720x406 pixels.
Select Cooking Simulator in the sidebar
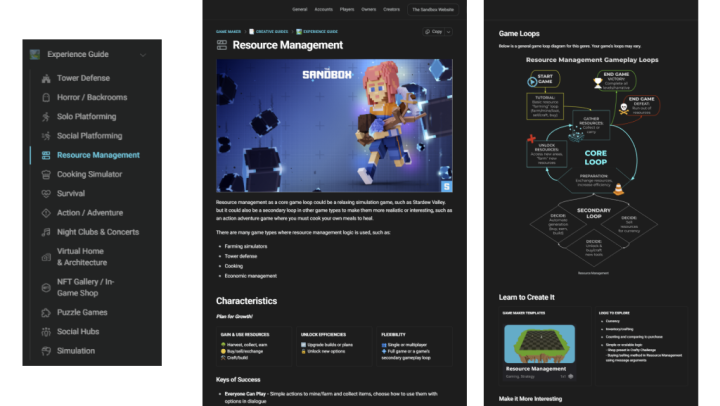(x=90, y=175)
